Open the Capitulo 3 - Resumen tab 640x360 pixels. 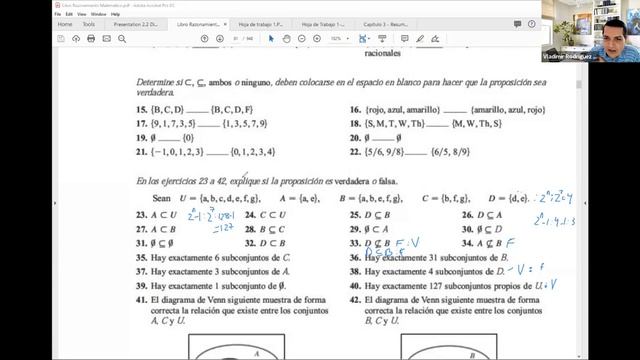pyautogui.click(x=385, y=24)
